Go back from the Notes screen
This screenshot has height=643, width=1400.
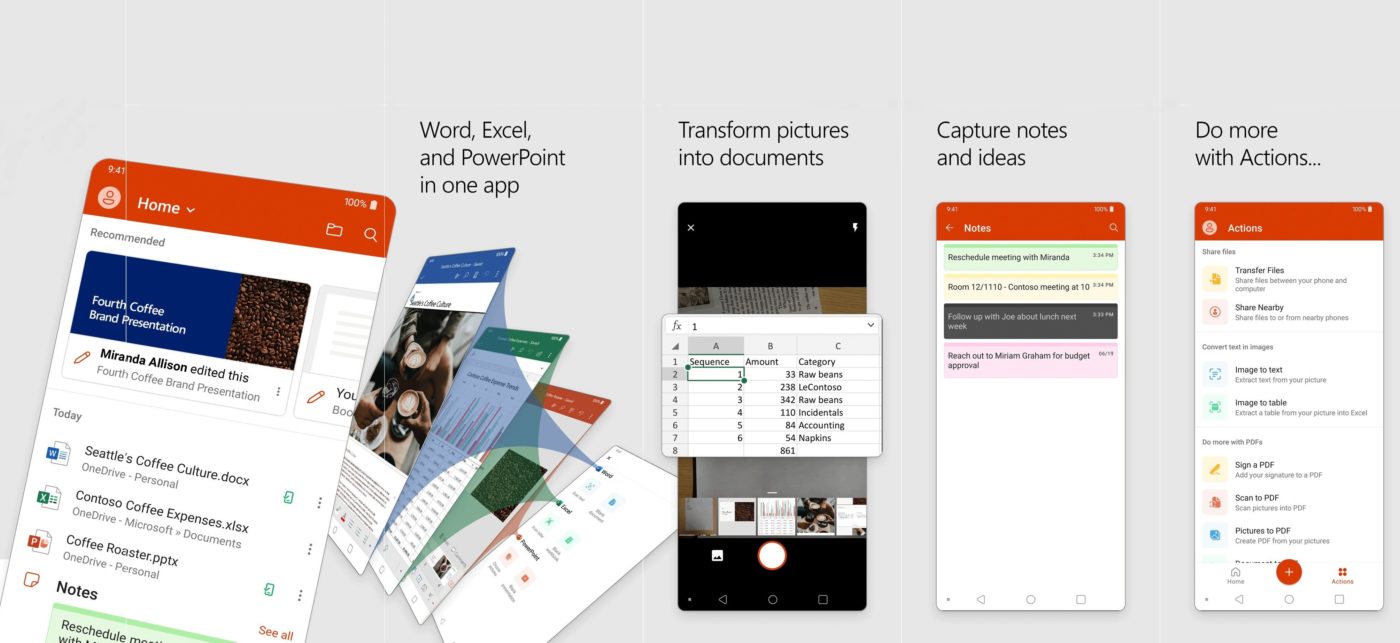[x=949, y=227]
